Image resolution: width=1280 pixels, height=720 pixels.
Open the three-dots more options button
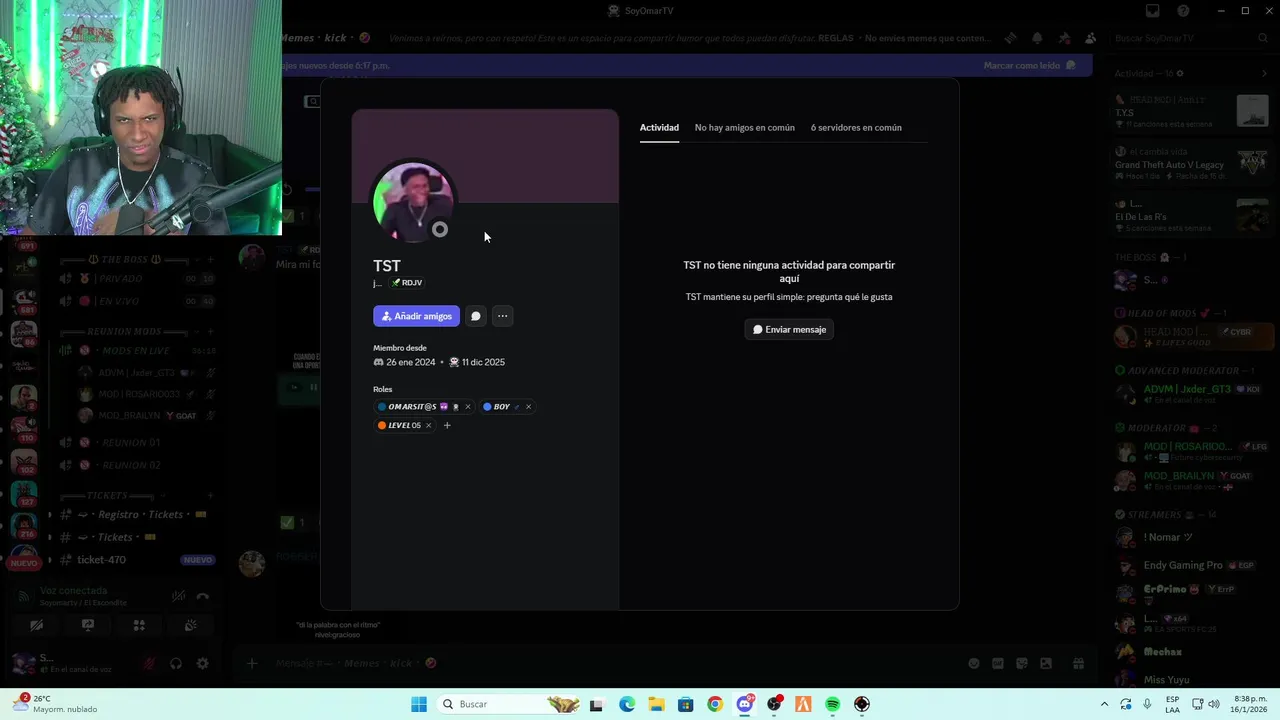pos(503,316)
